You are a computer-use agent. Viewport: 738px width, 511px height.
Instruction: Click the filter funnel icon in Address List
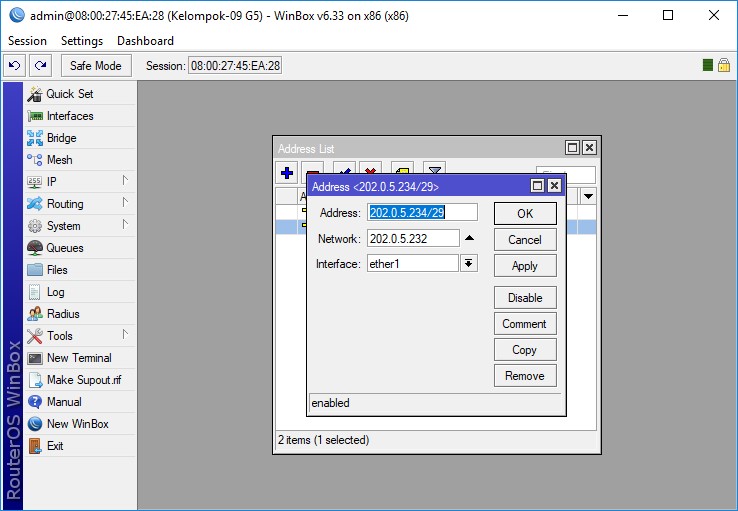[434, 169]
